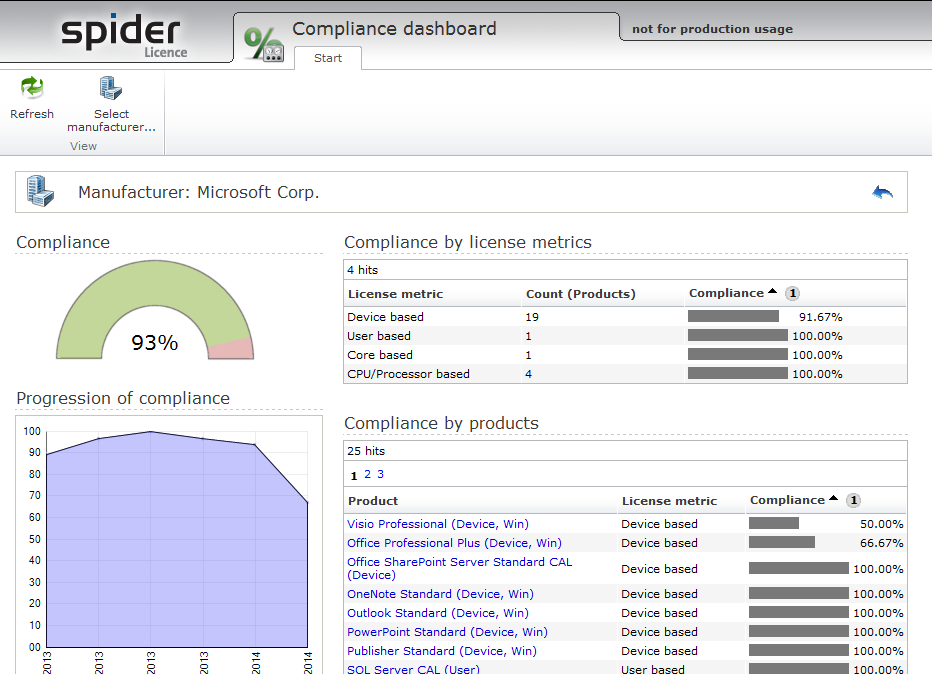The image size is (932, 674).
Task: Sort products table by Product column header
Action: [x=373, y=501]
